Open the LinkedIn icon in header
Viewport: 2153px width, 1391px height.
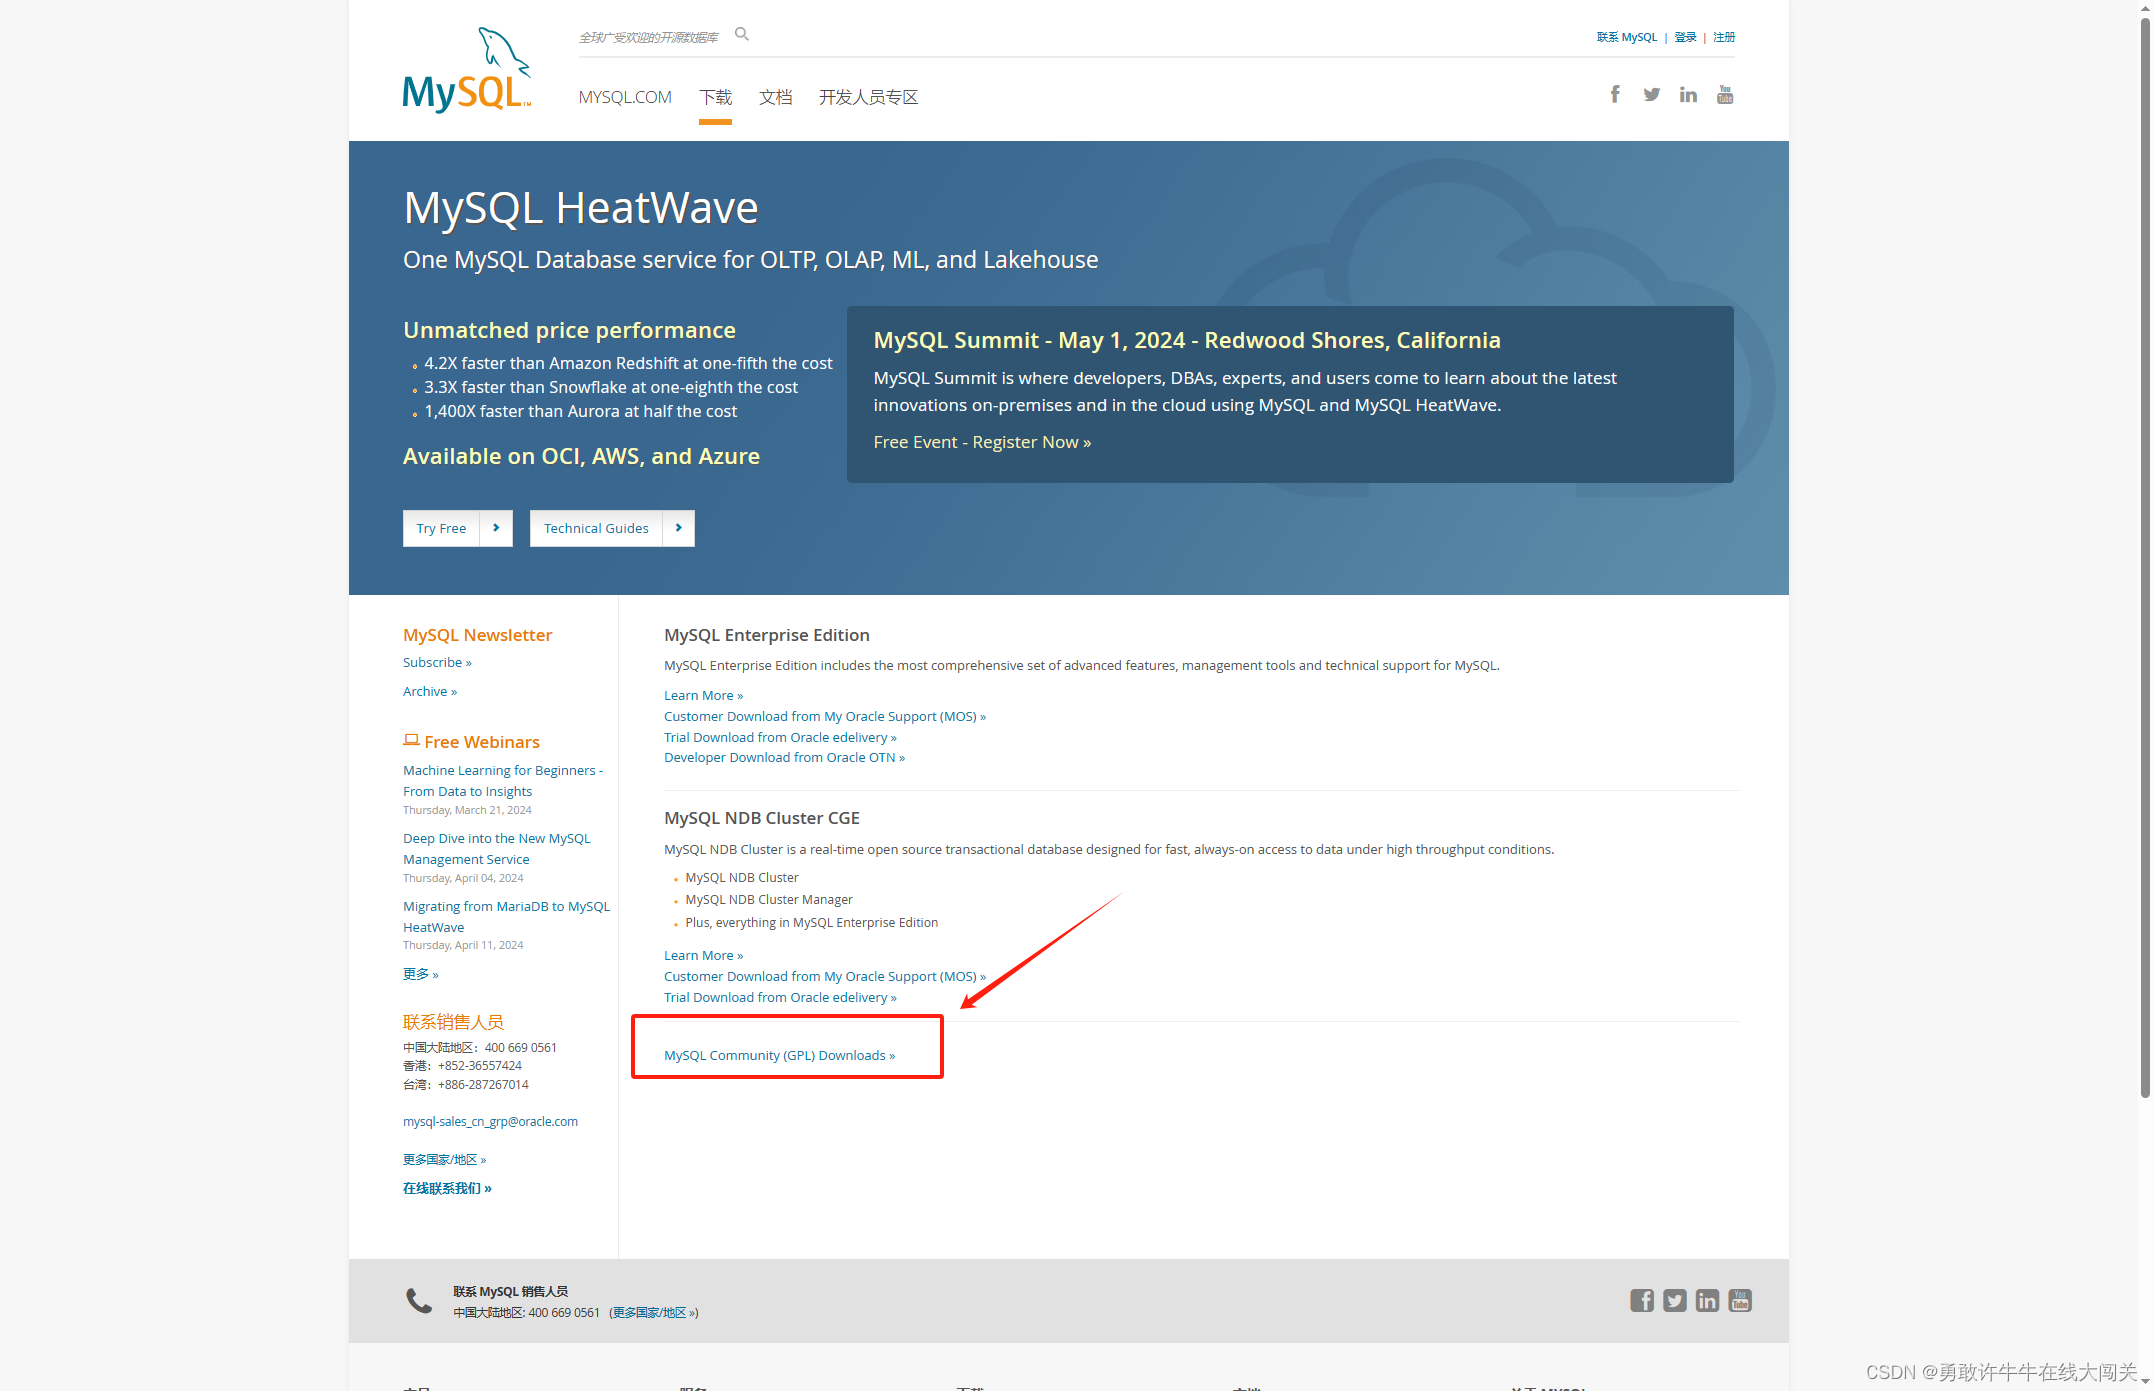coord(1688,94)
